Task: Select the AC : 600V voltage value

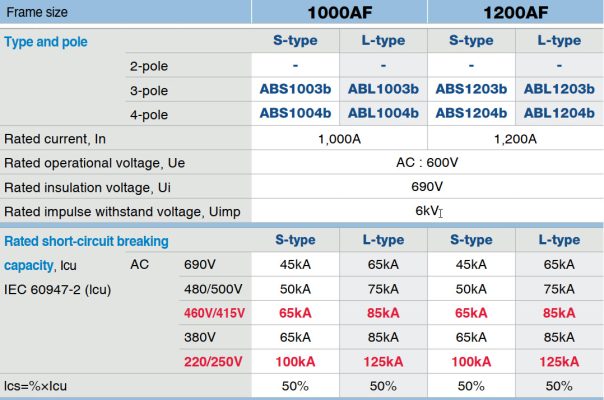Action: tap(427, 163)
